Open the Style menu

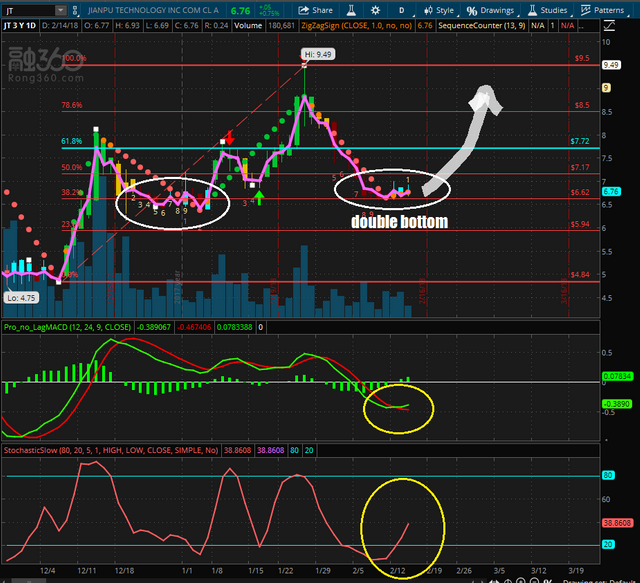coord(439,10)
